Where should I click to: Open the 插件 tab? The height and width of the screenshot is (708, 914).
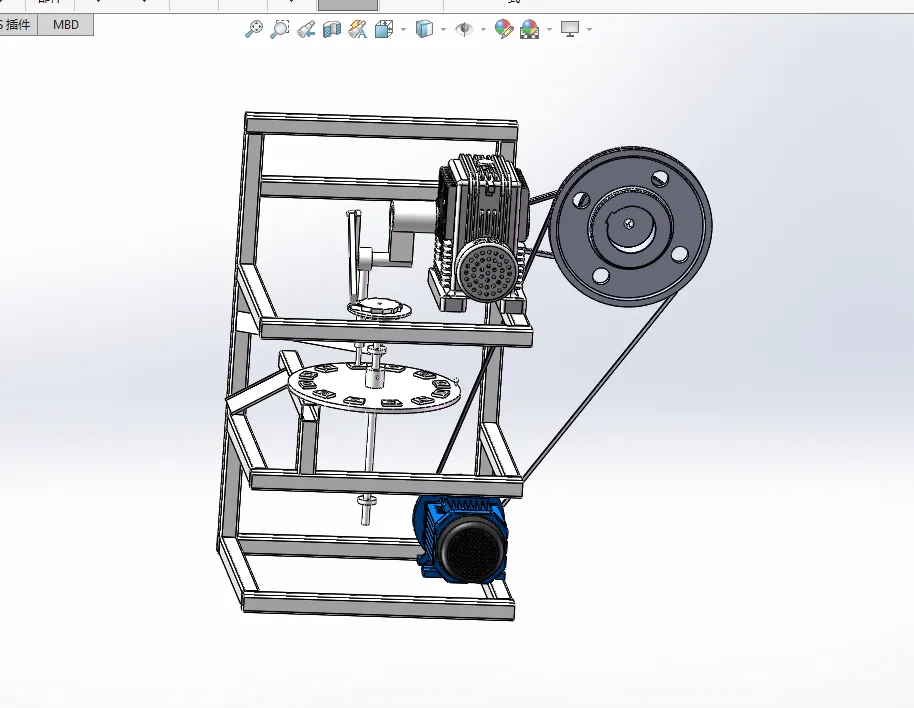17,24
